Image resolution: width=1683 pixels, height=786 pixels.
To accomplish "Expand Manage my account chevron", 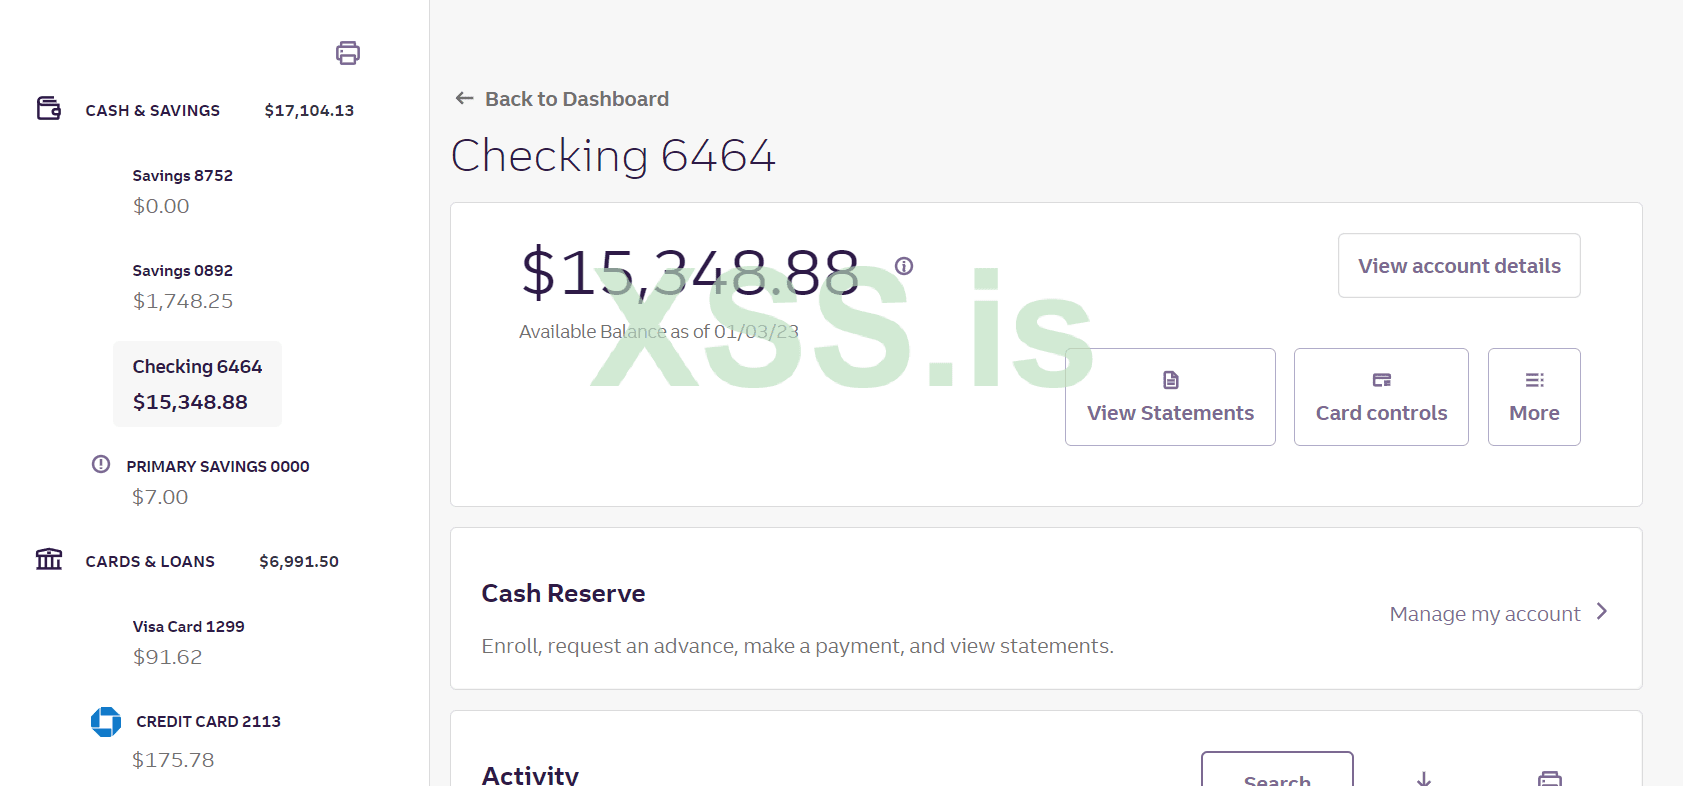I will [1602, 612].
